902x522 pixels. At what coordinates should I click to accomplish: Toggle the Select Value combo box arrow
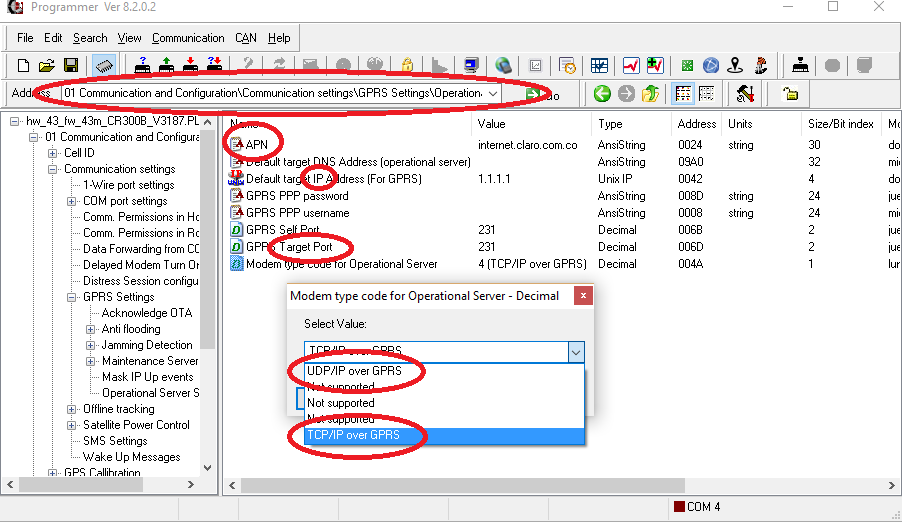coord(576,352)
